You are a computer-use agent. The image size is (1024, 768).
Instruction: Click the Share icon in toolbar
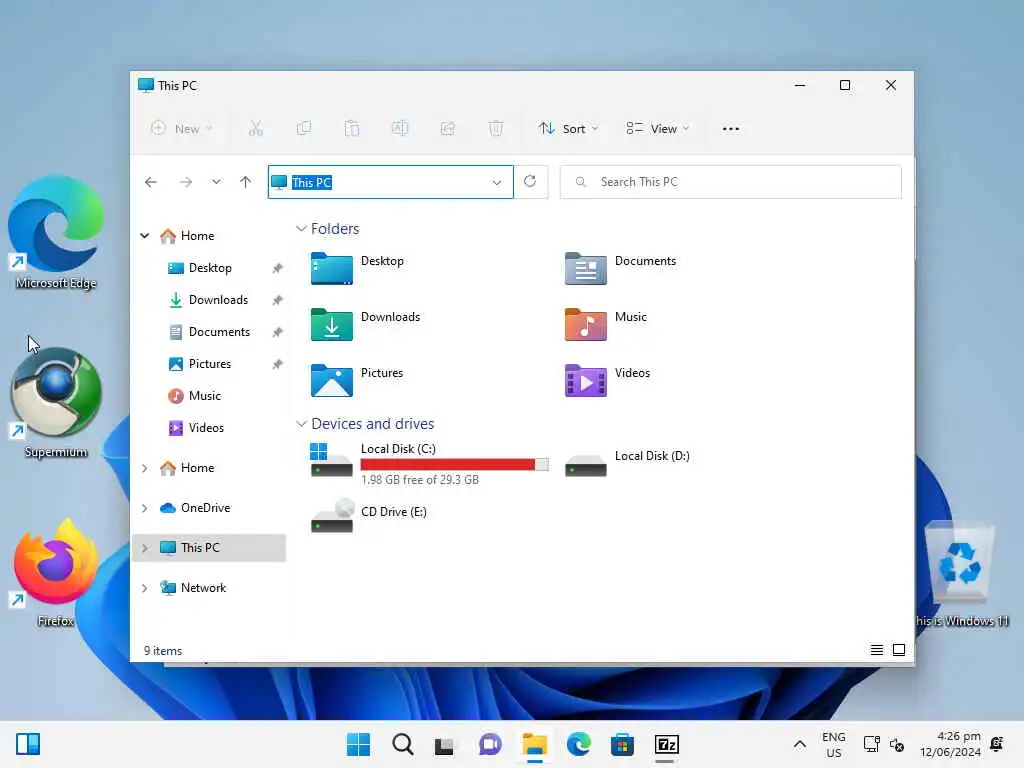(448, 129)
